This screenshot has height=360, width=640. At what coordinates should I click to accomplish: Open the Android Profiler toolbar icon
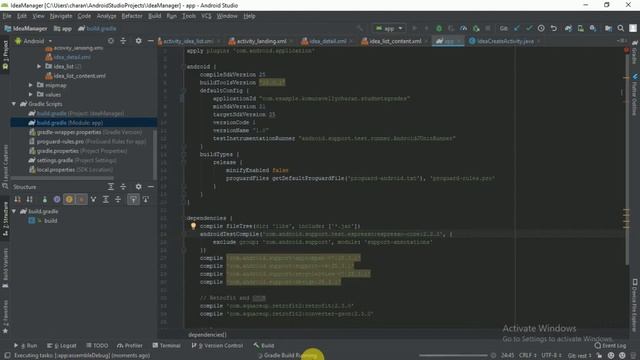[463, 28]
